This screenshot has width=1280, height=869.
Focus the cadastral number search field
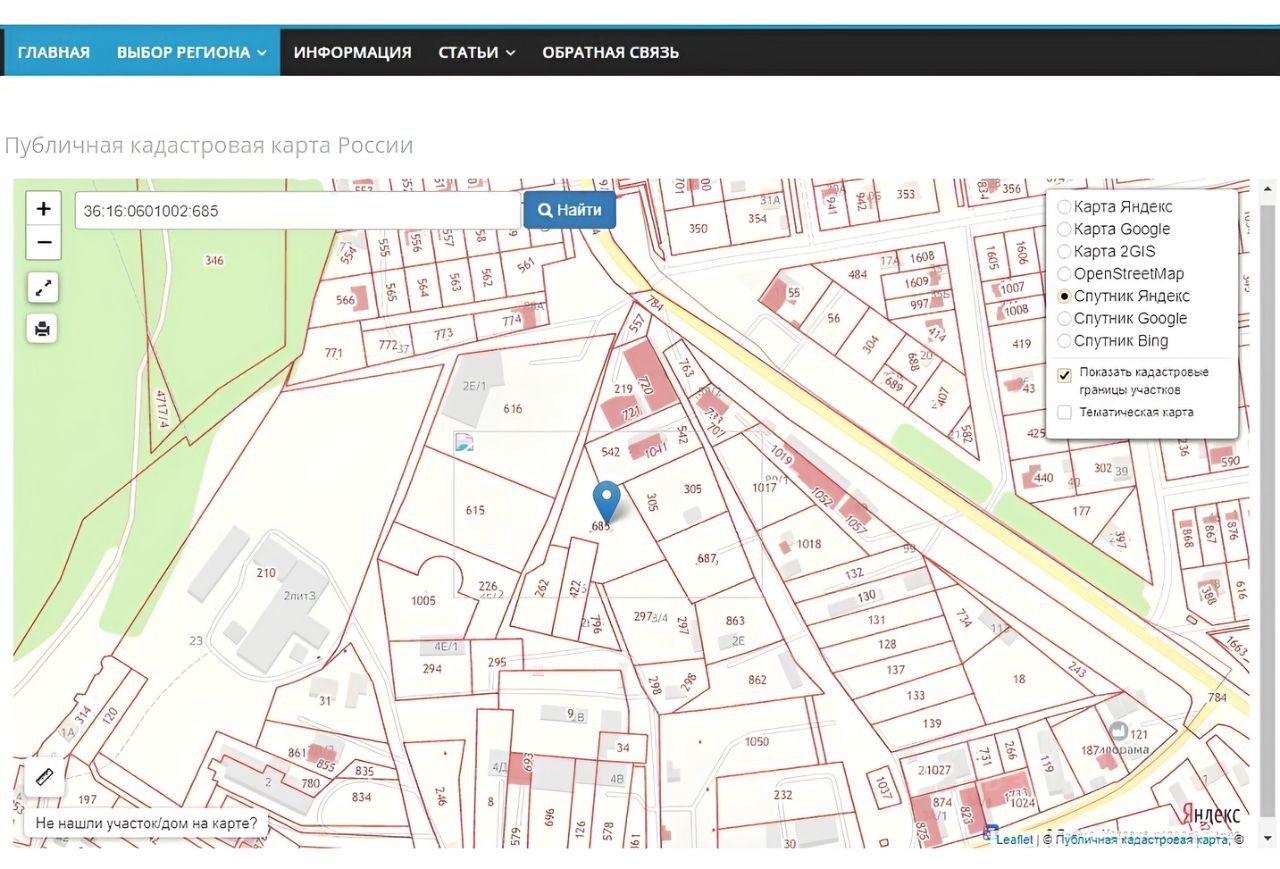(298, 211)
